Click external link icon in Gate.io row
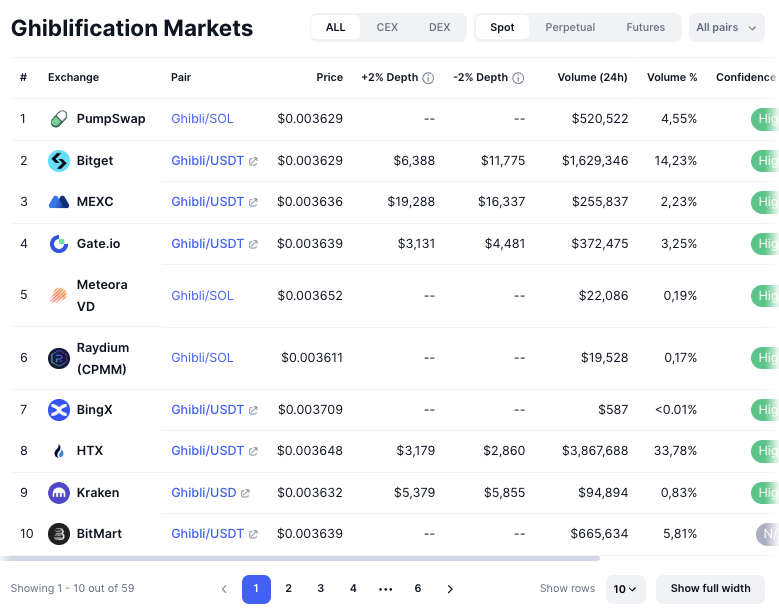The height and width of the screenshot is (612, 779). [253, 244]
